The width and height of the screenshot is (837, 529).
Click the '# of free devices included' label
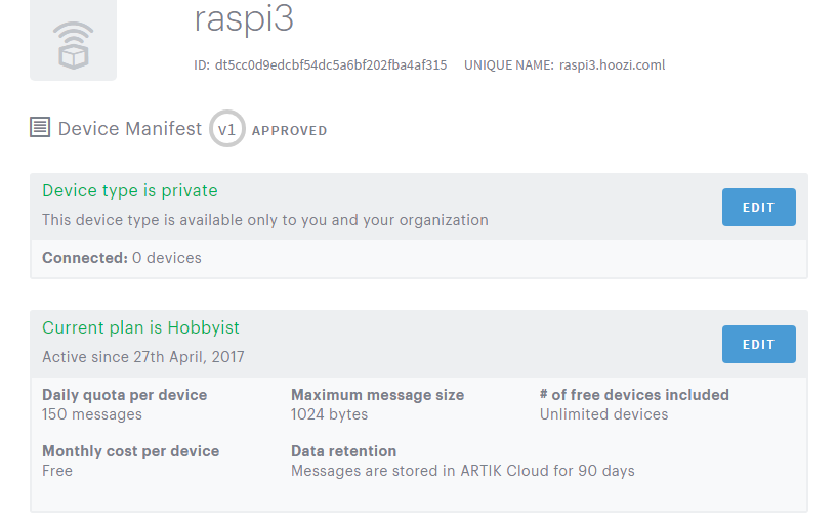[634, 395]
